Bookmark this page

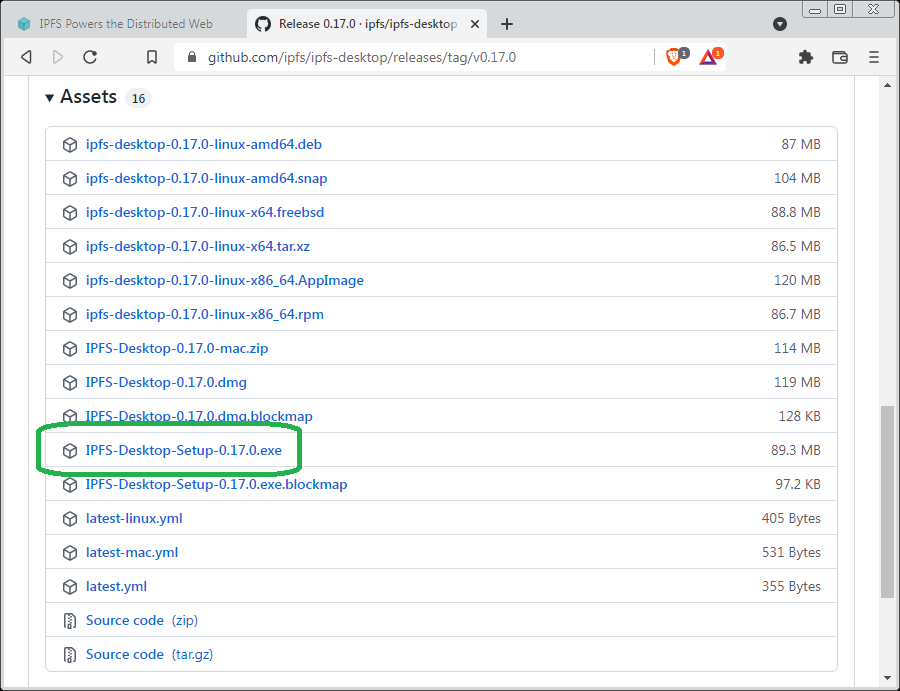(152, 57)
